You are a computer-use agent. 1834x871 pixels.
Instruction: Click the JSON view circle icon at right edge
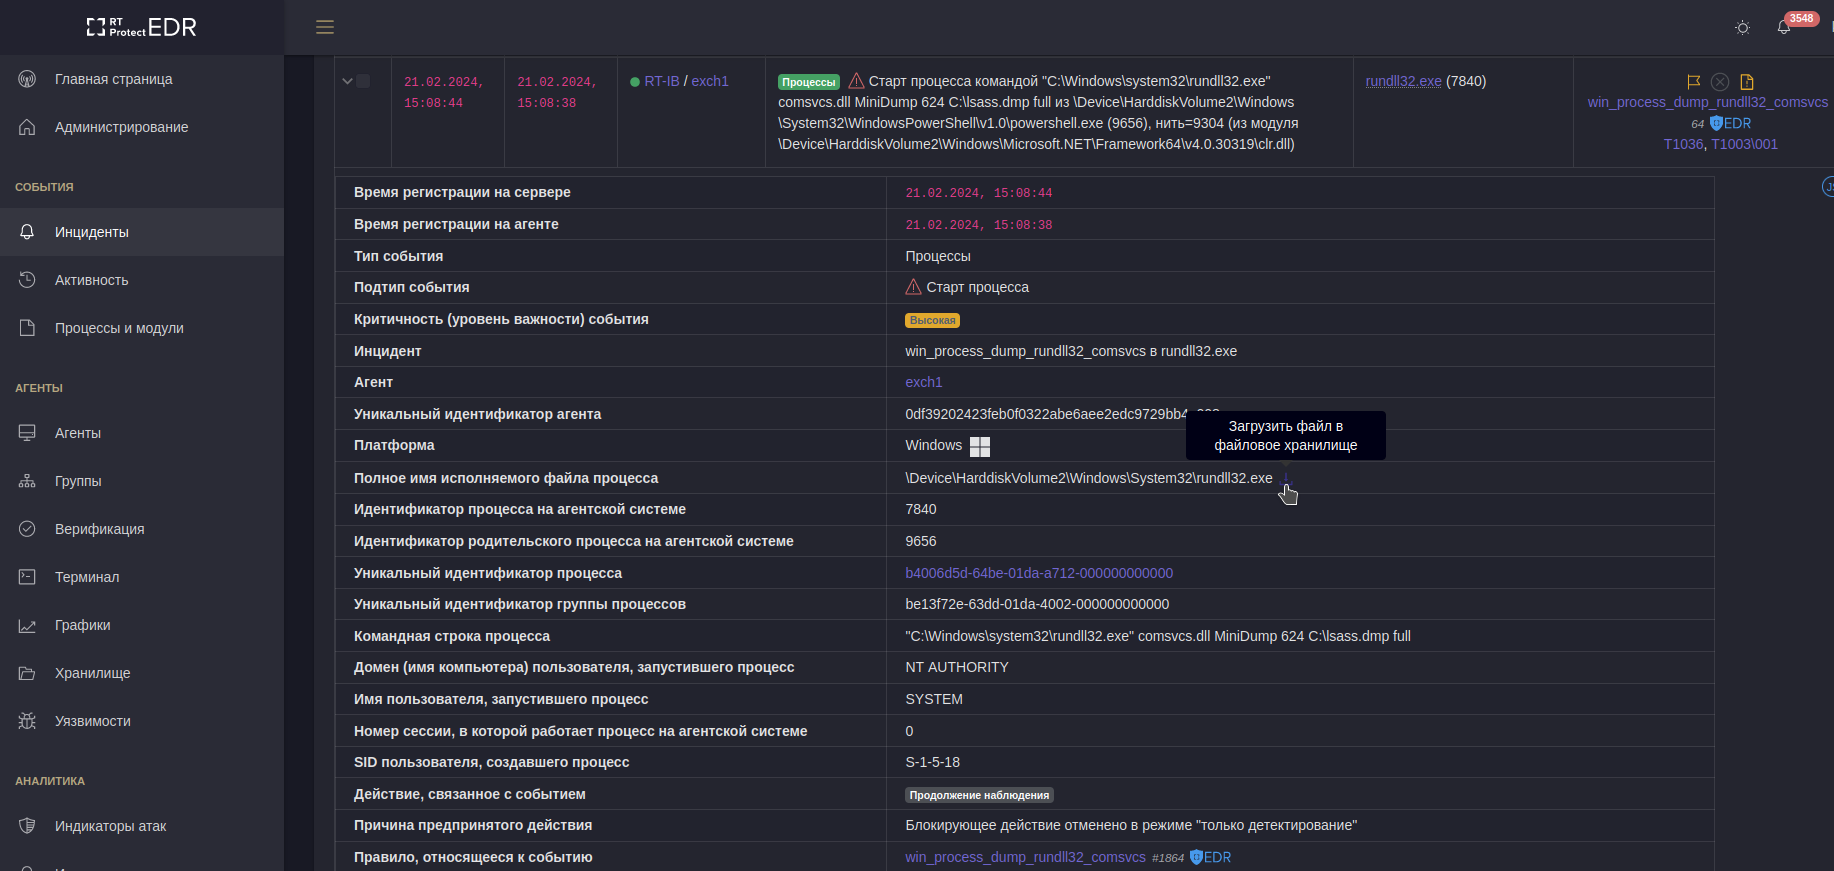click(x=1829, y=187)
